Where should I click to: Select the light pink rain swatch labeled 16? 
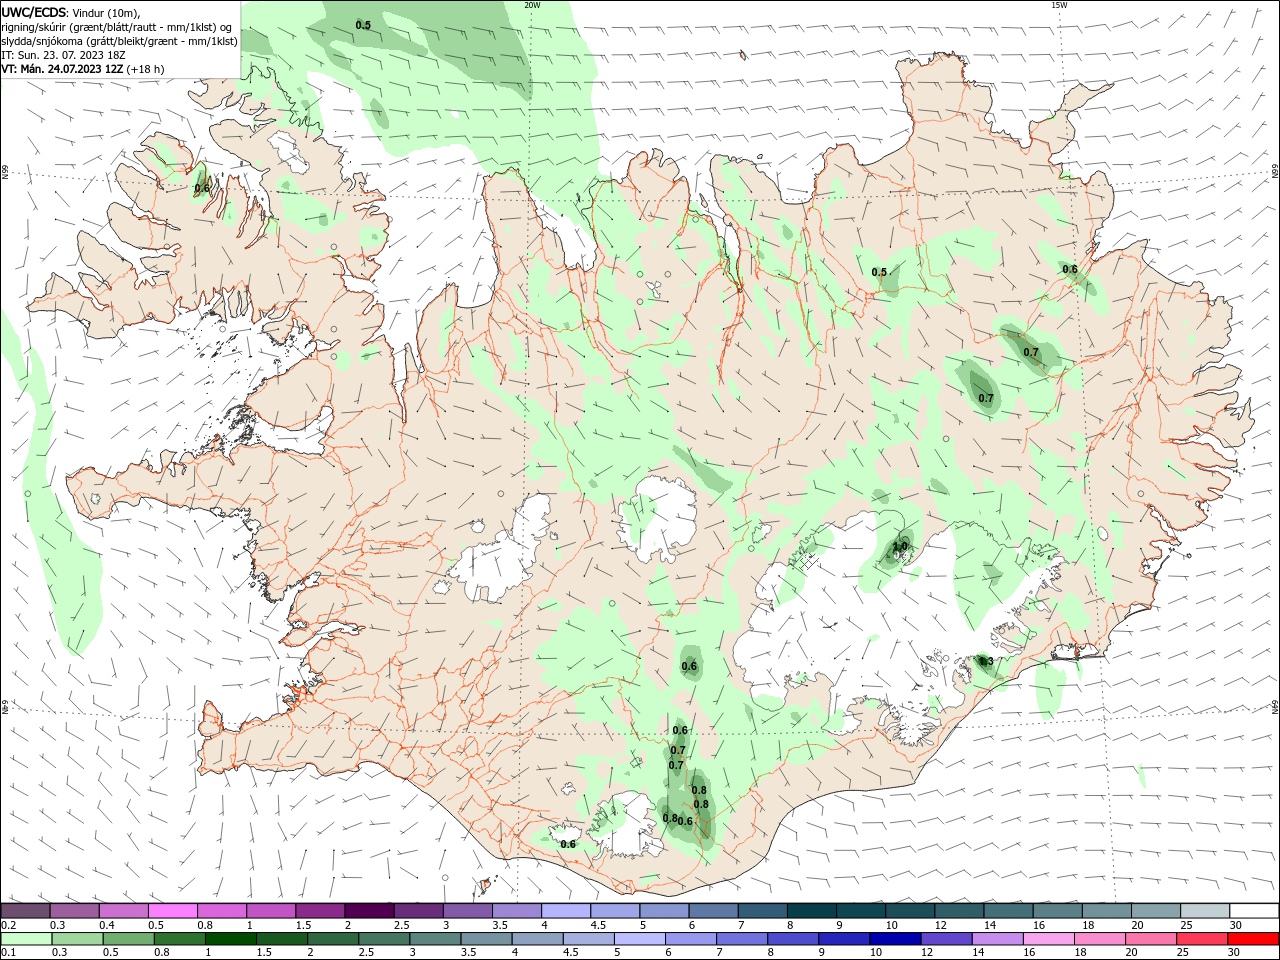click(x=1048, y=939)
